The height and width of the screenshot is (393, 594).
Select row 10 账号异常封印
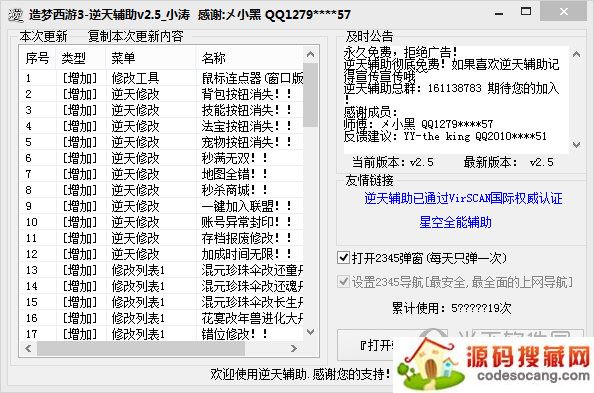click(x=162, y=222)
